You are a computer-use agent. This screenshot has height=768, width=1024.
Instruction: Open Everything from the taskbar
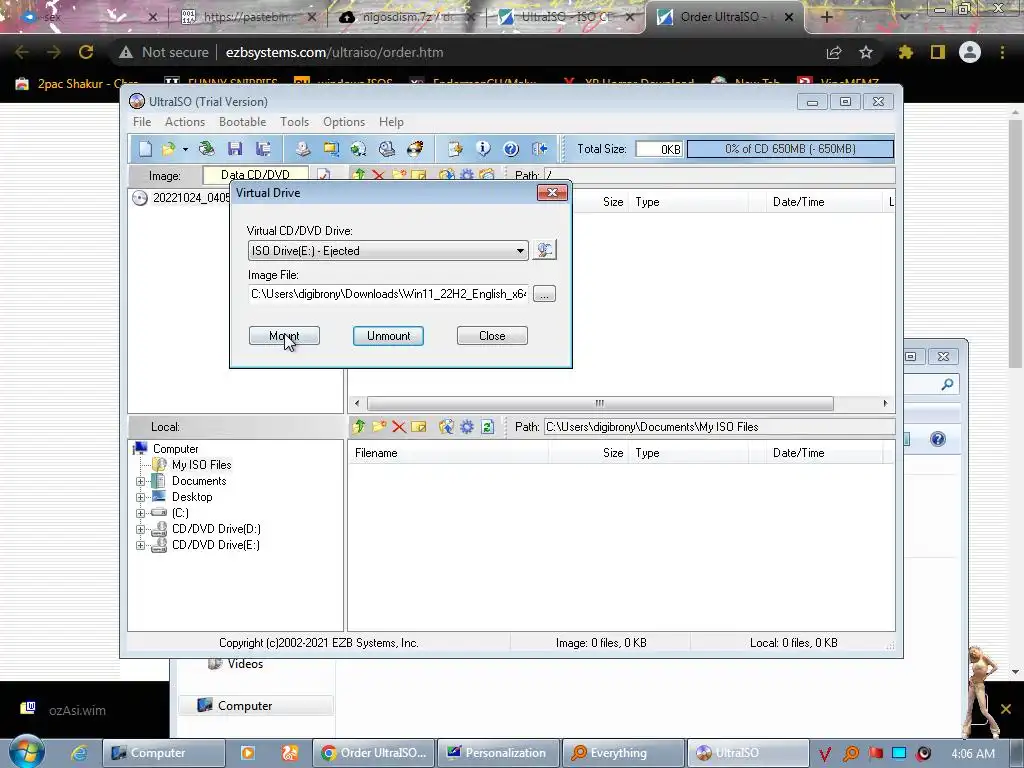coord(623,753)
